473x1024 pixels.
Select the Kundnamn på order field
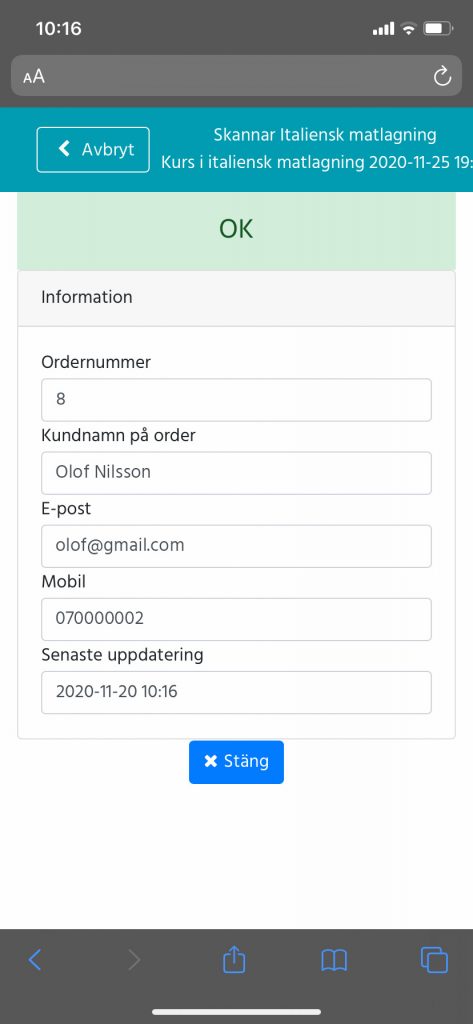(x=236, y=473)
